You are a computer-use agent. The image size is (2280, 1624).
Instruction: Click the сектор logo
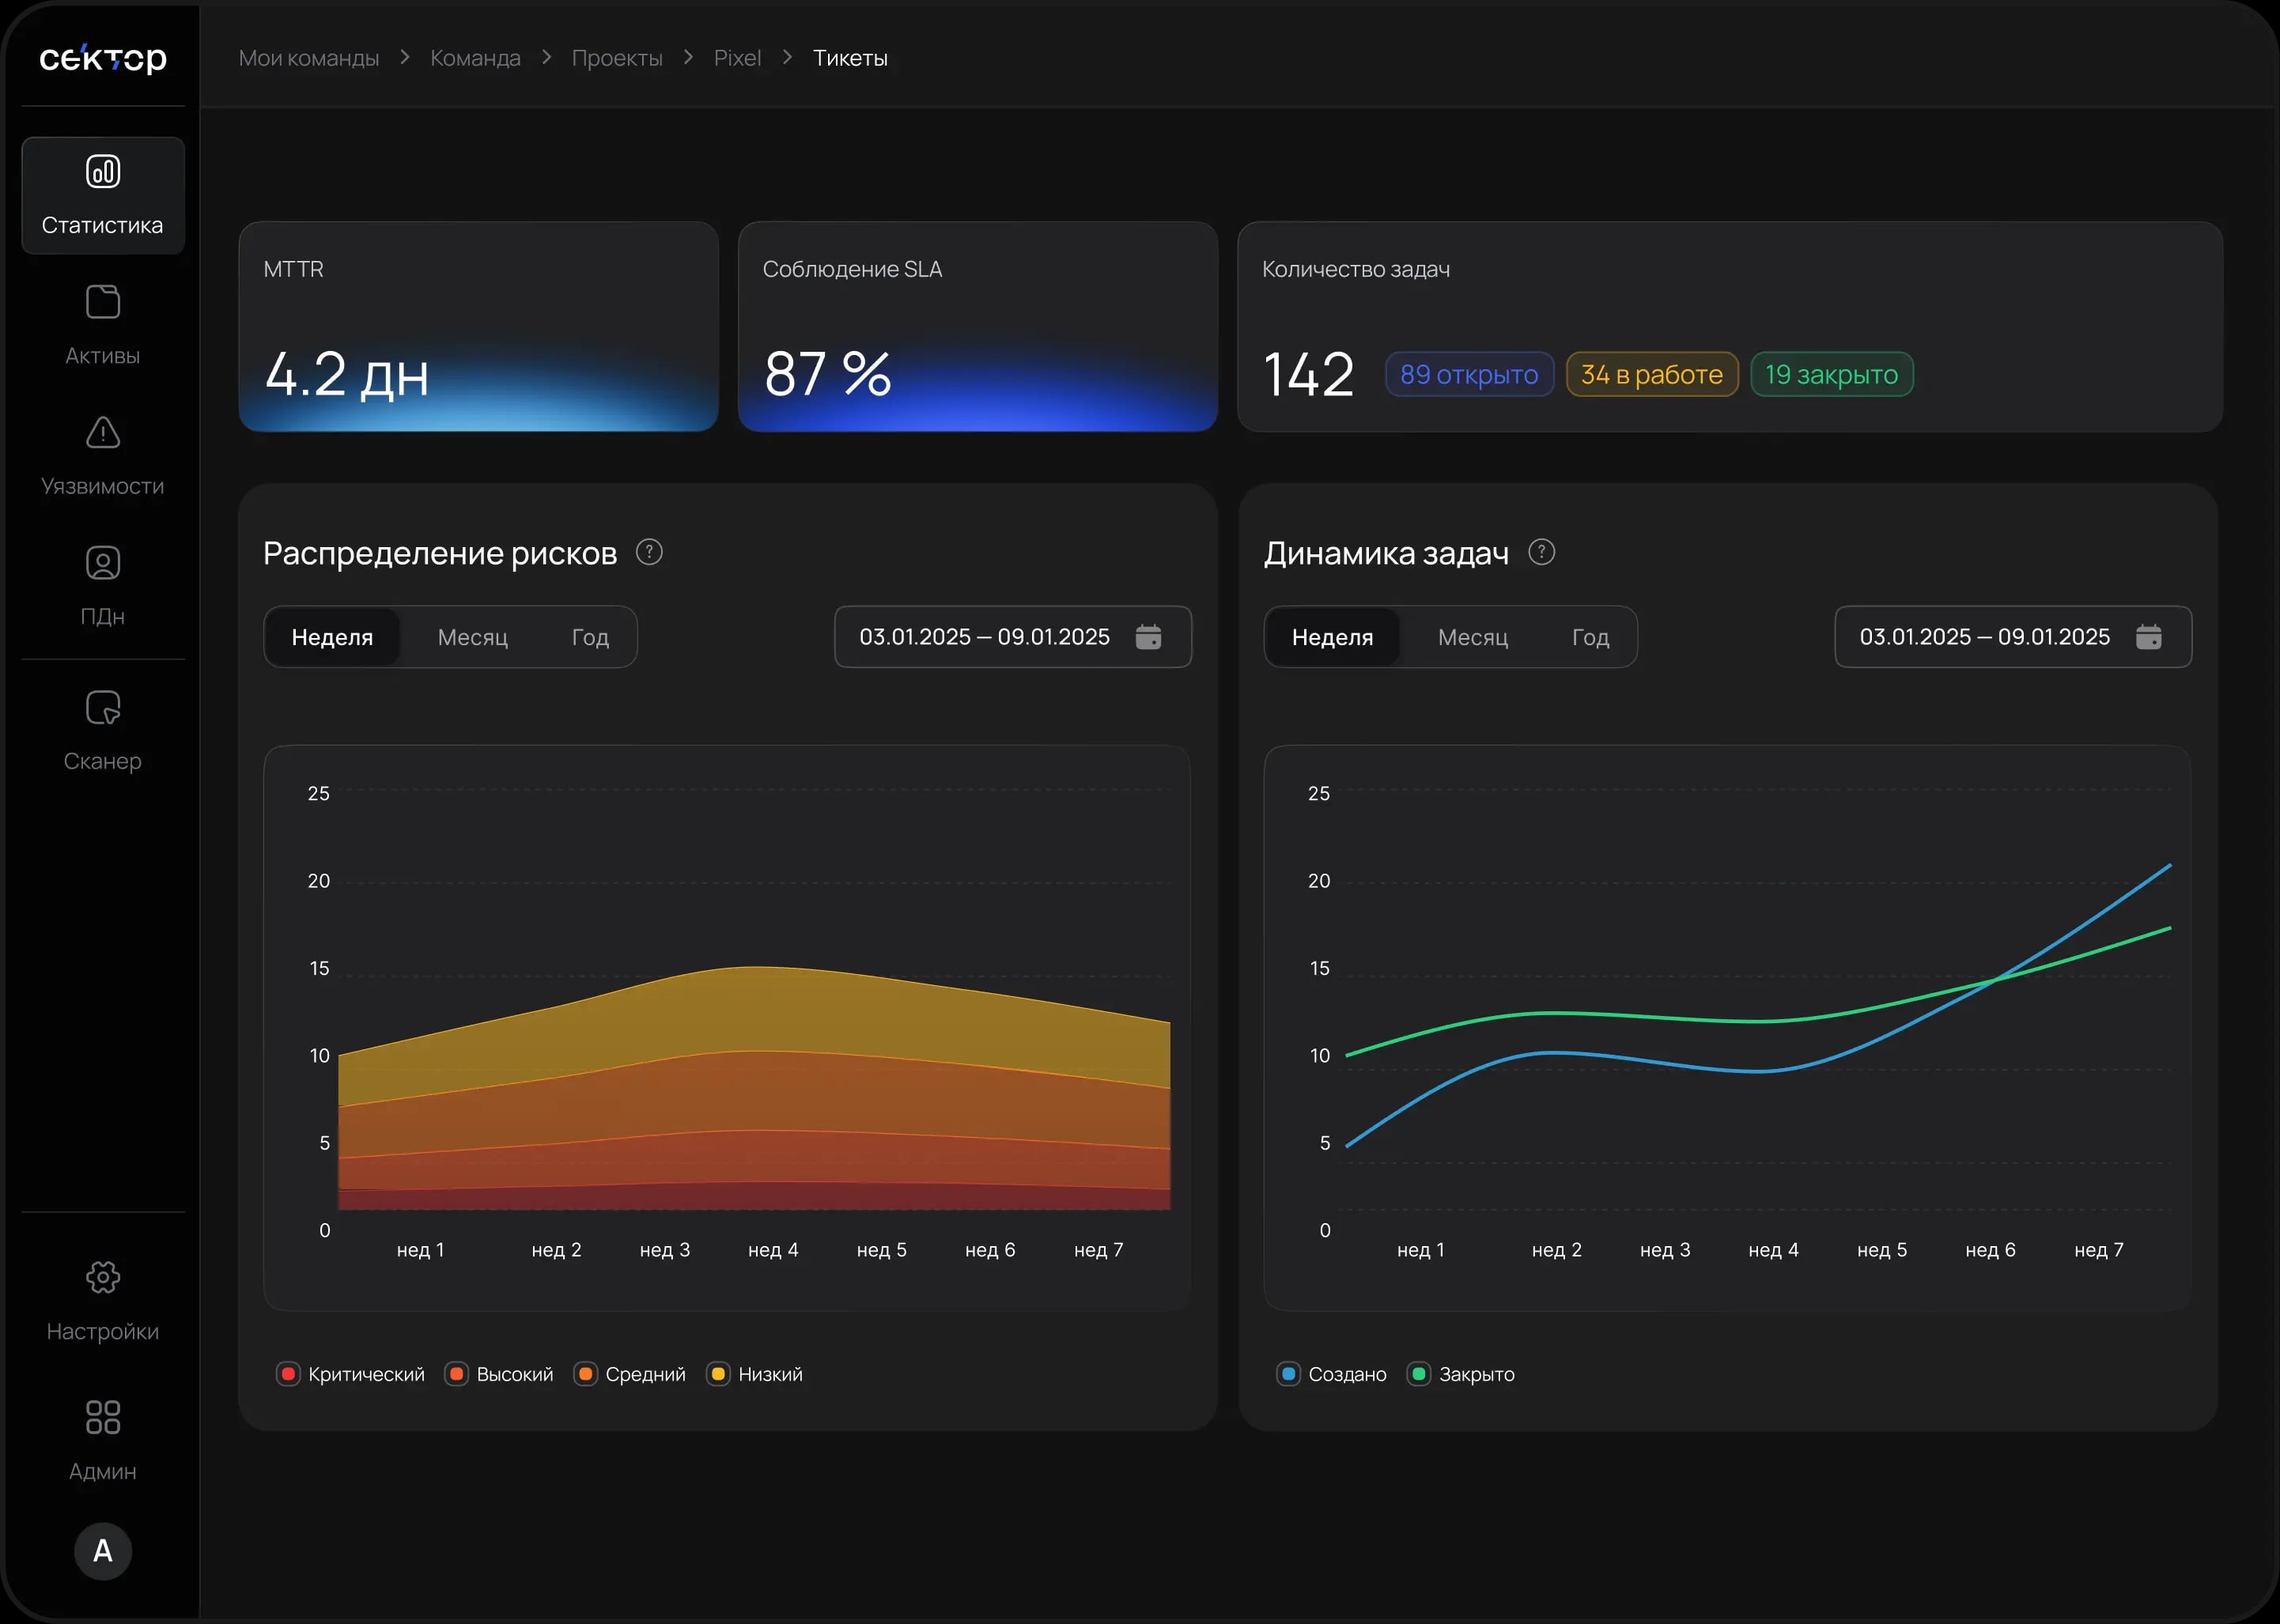(x=103, y=58)
